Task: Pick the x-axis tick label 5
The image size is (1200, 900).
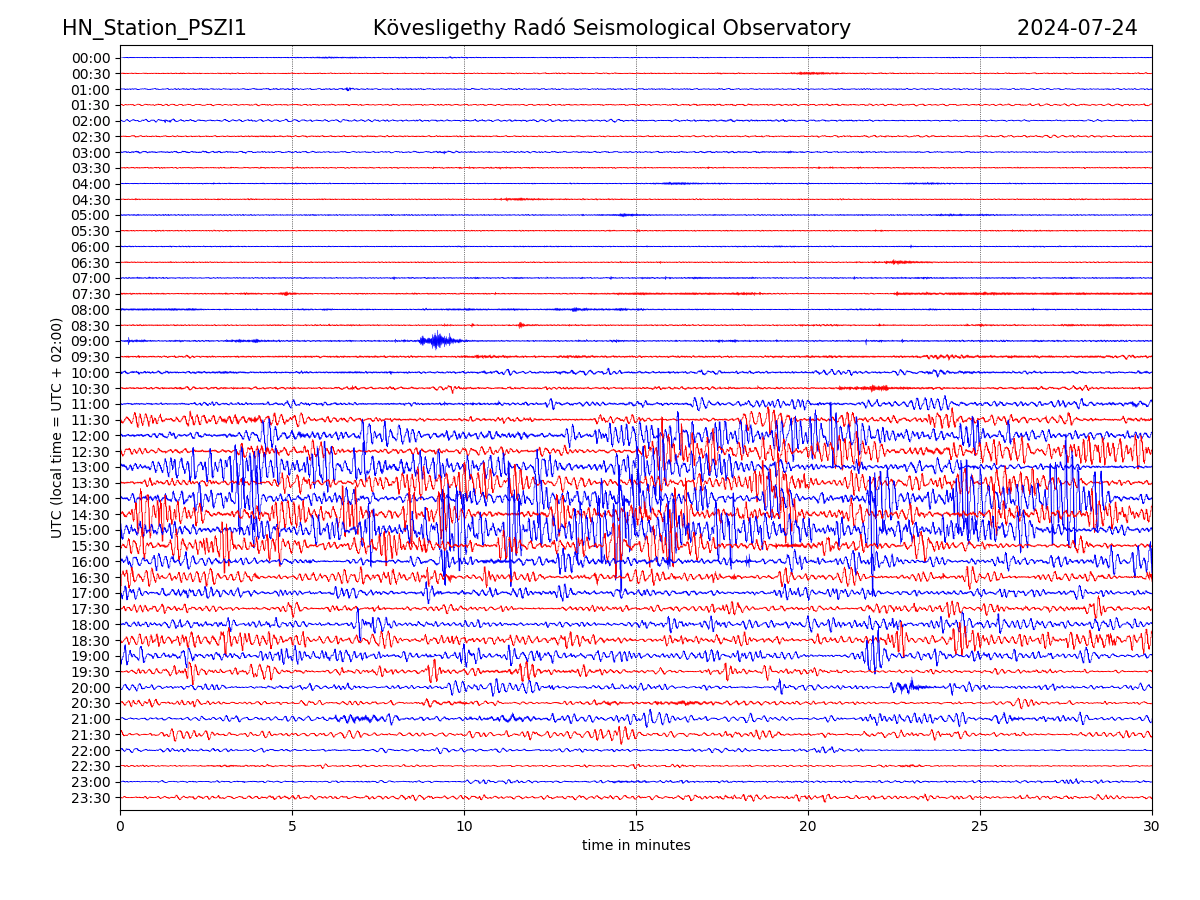Action: (x=292, y=826)
